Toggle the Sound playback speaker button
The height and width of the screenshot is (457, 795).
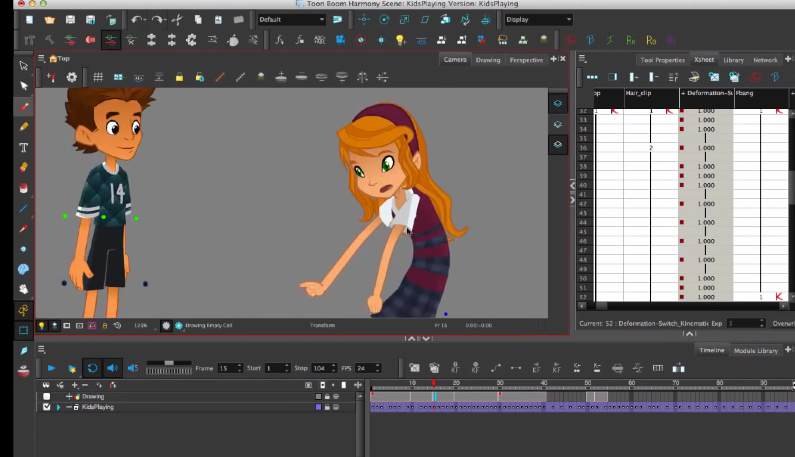pyautogui.click(x=112, y=368)
